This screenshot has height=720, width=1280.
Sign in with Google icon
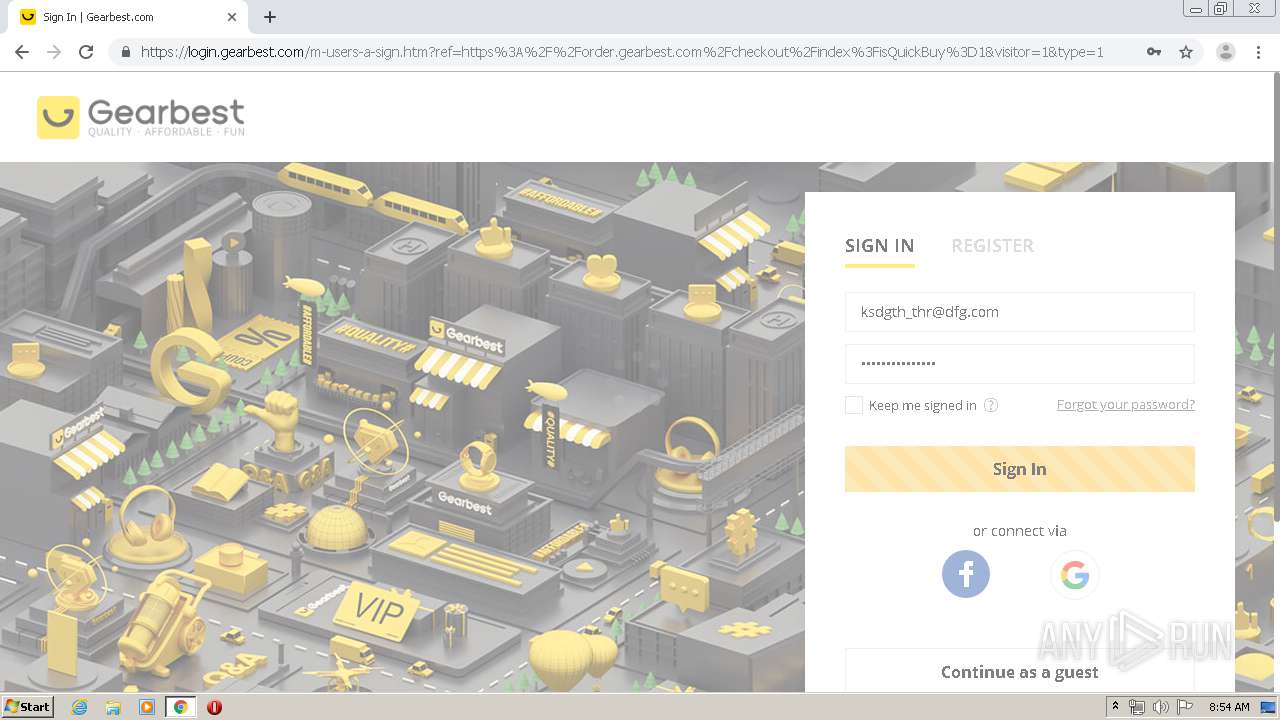click(1075, 574)
